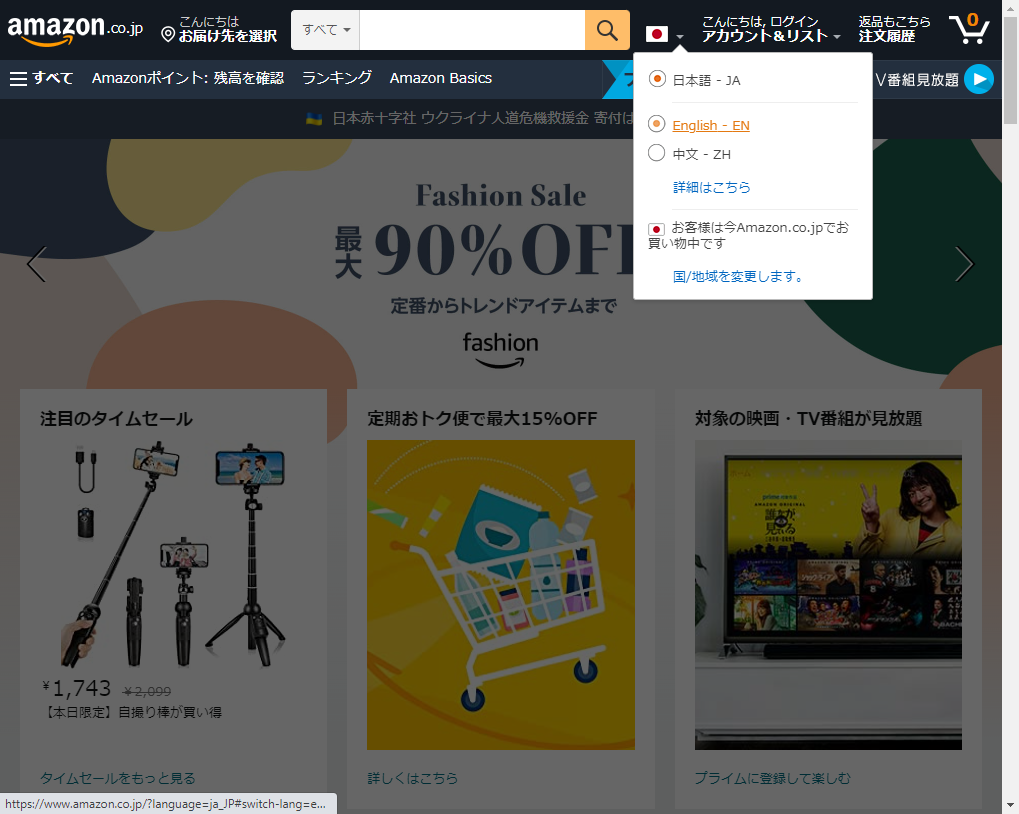Click 詳細はこちら link in language popup

712,188
